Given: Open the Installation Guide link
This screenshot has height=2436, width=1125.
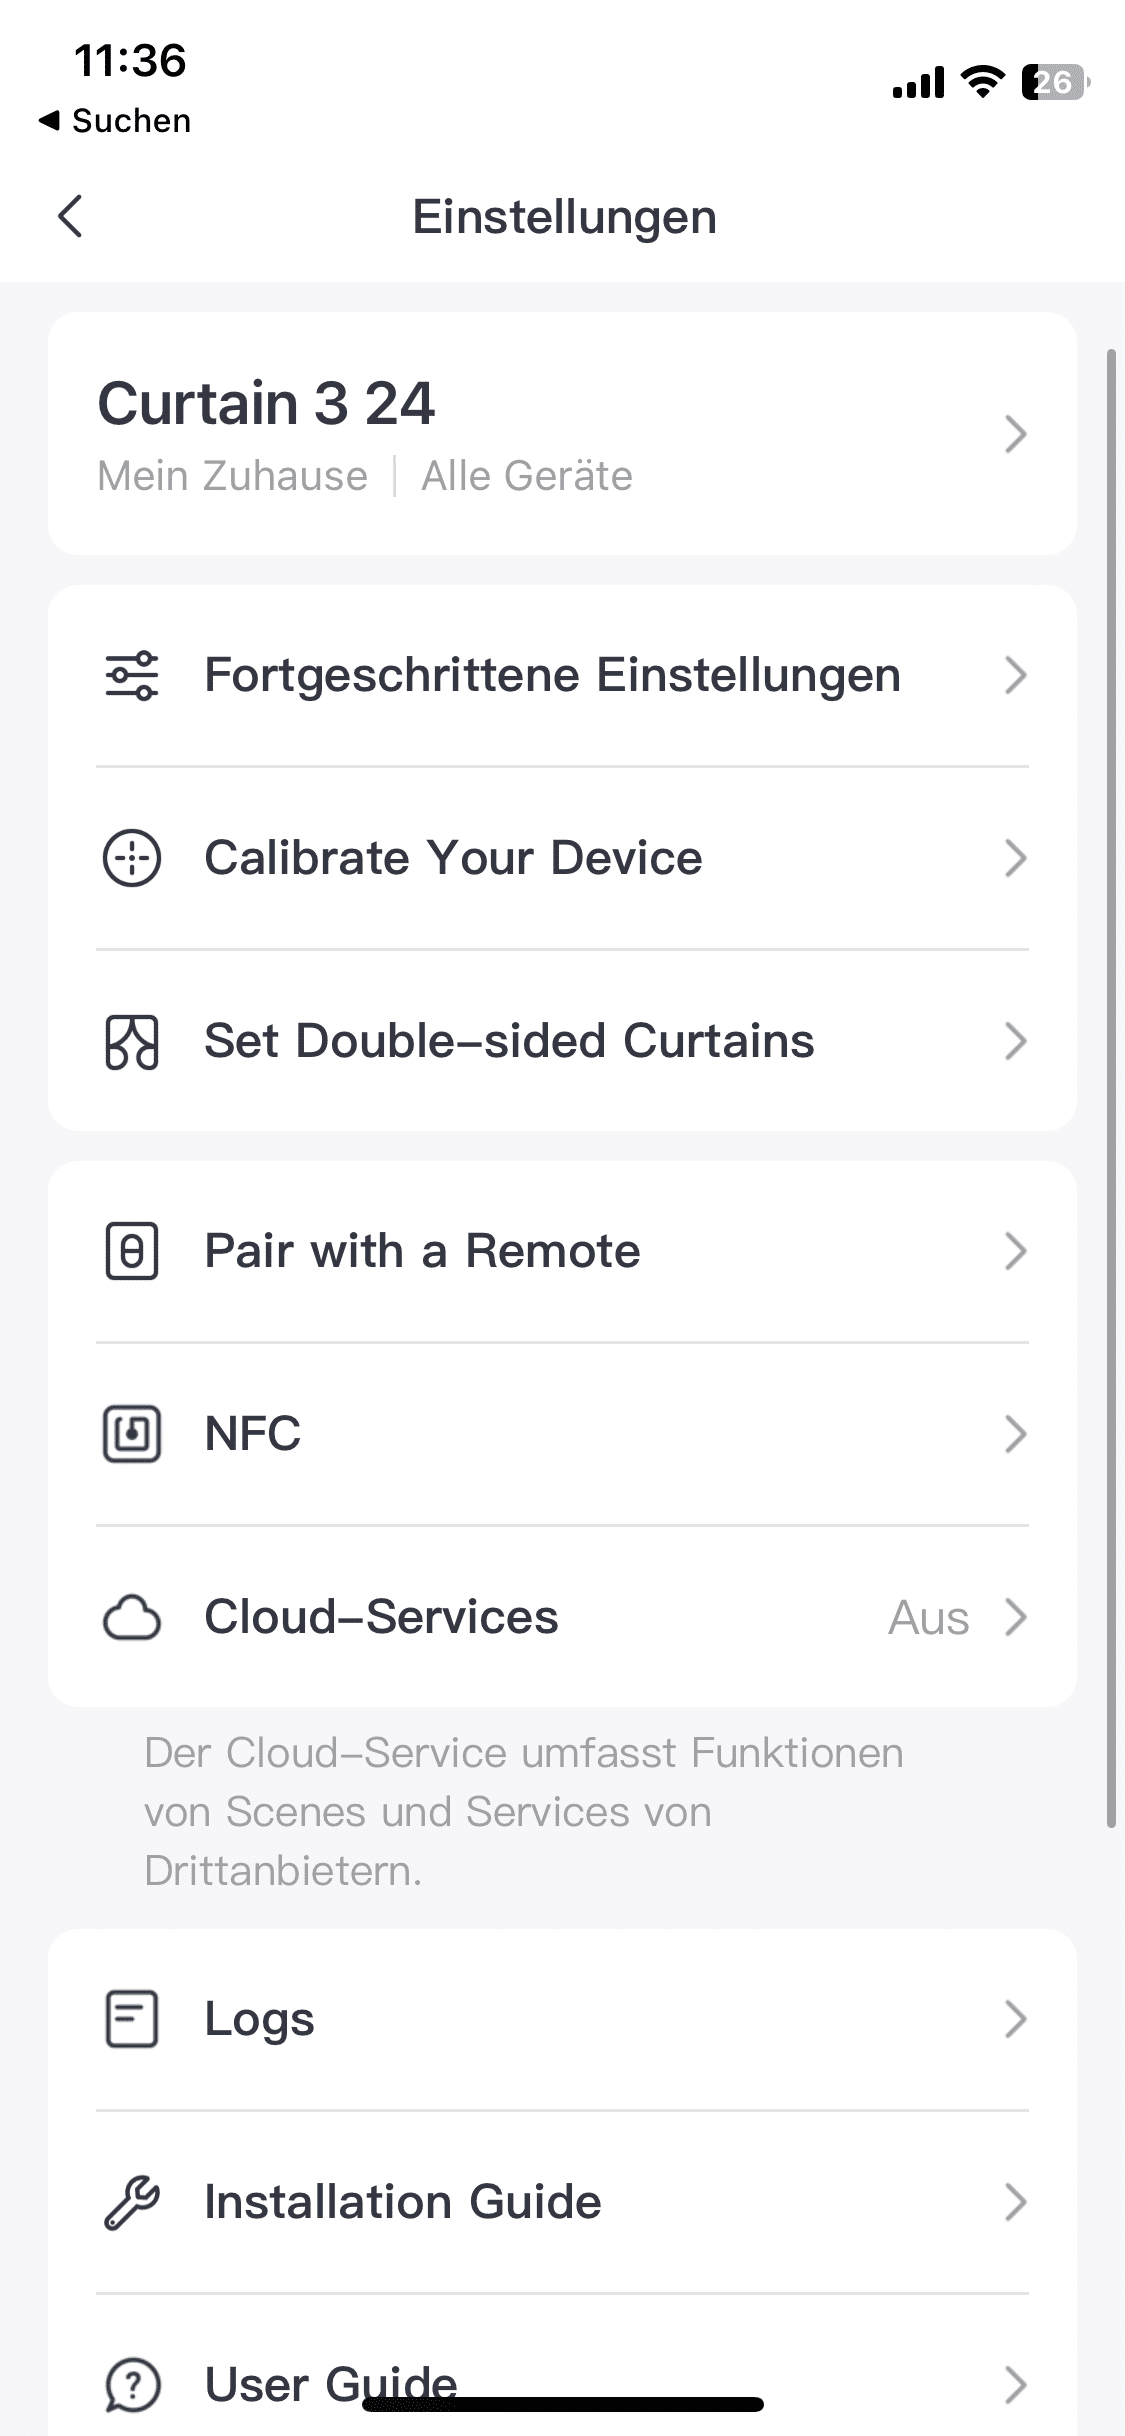Looking at the screenshot, I should coord(403,2202).
